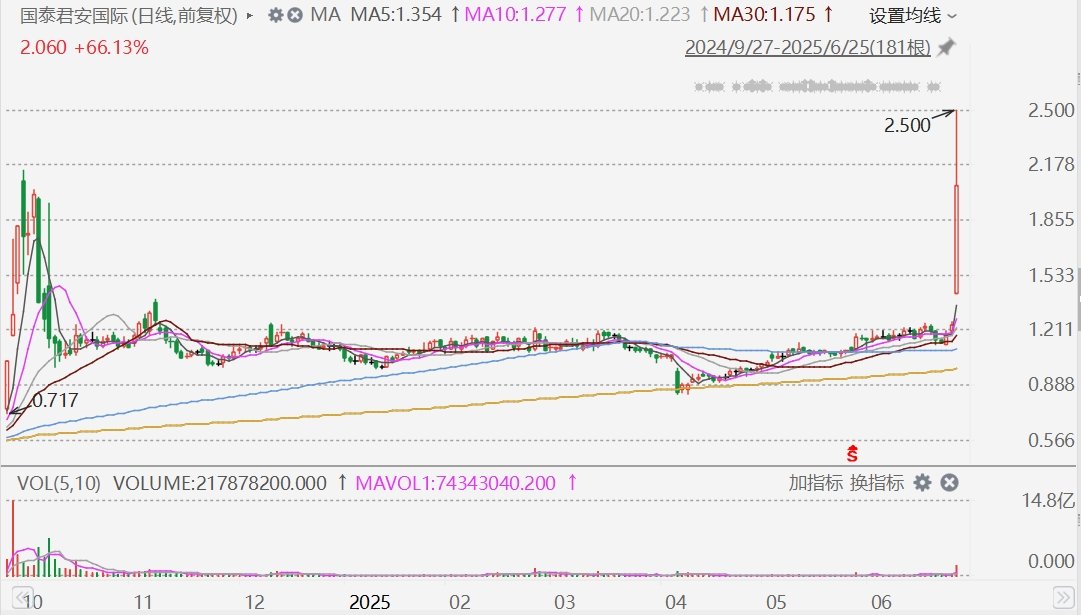This screenshot has width=1081, height=615.
Task: Click the 2.500 high price annotation
Action: click(907, 125)
